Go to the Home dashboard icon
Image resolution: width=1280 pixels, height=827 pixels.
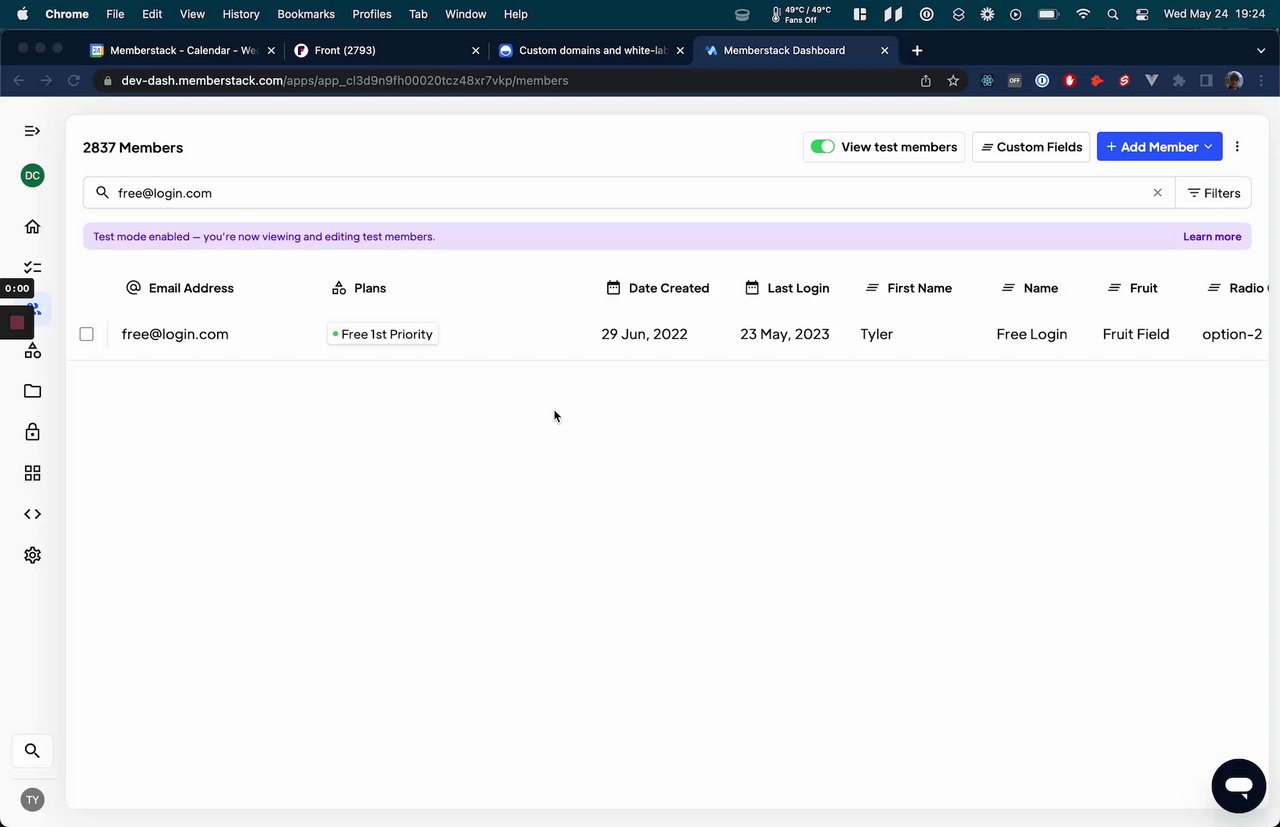32,227
